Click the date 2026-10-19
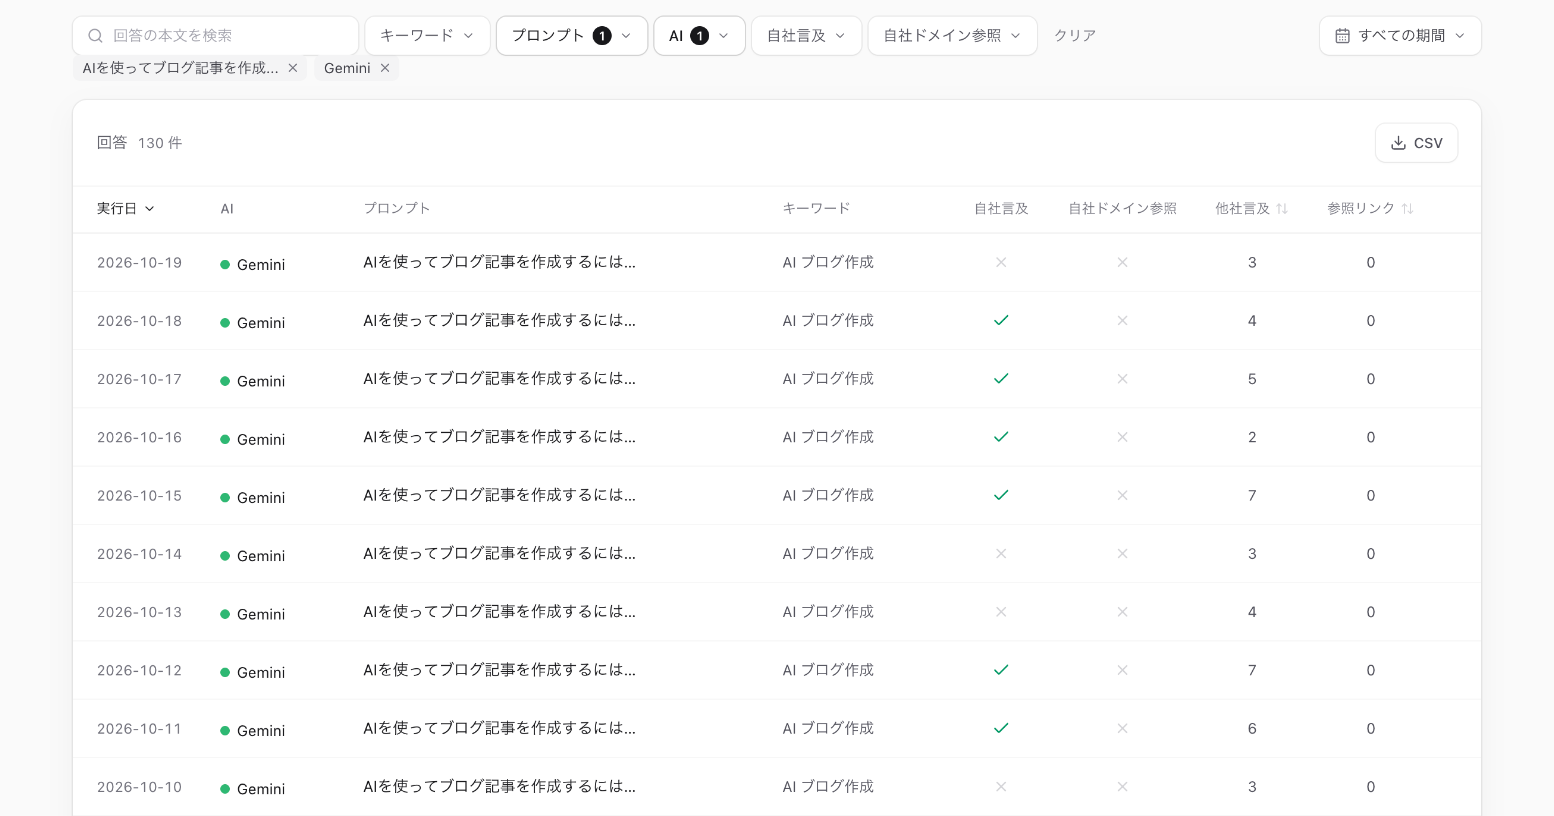 point(140,263)
